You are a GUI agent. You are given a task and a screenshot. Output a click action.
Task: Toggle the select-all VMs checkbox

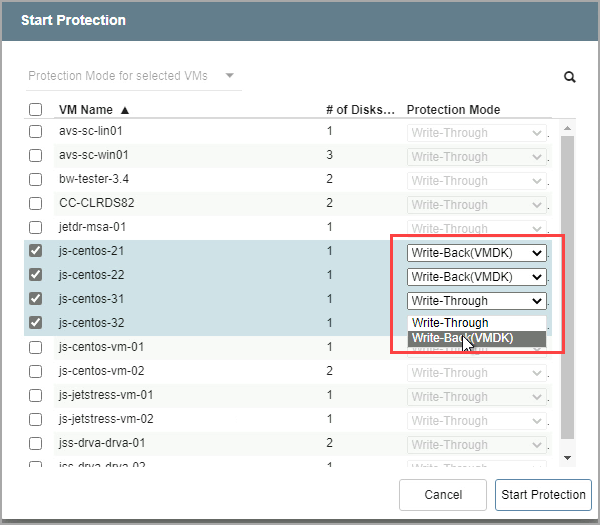tap(36, 110)
